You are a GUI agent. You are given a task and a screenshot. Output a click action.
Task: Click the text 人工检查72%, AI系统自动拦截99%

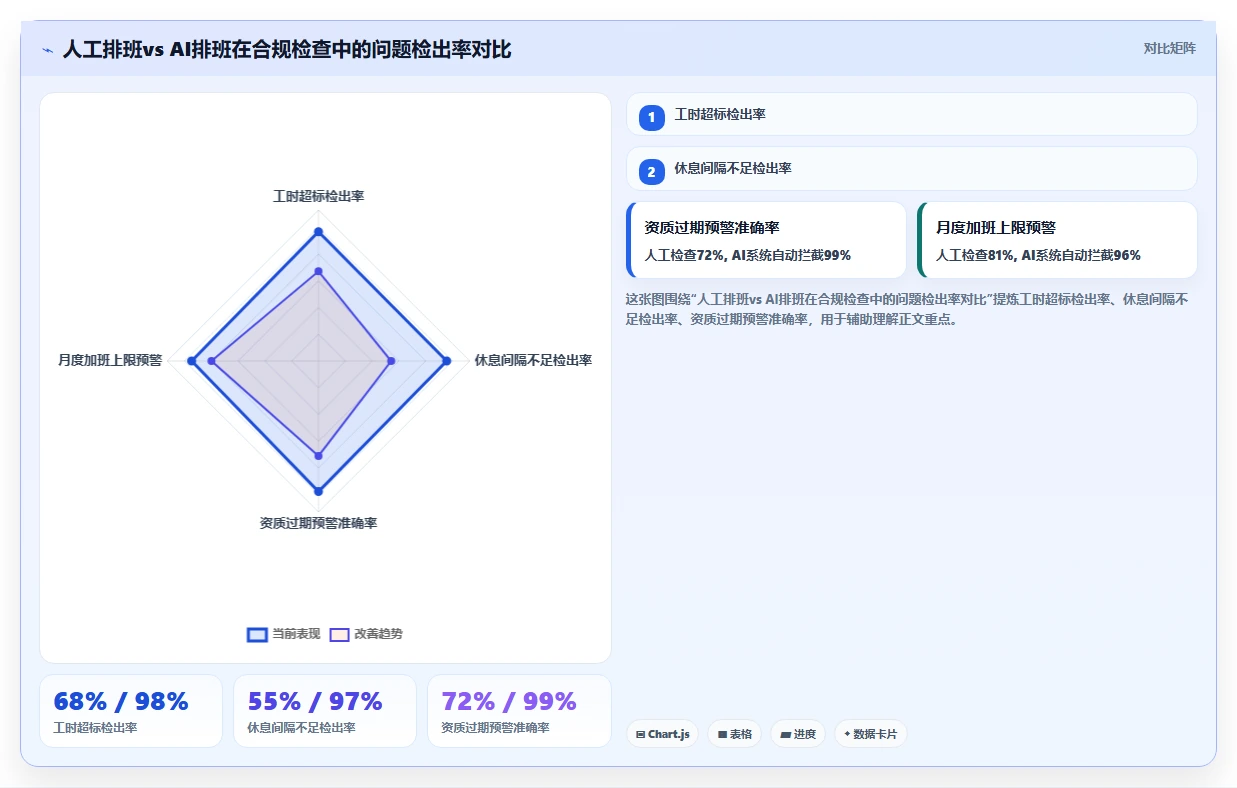pos(748,255)
